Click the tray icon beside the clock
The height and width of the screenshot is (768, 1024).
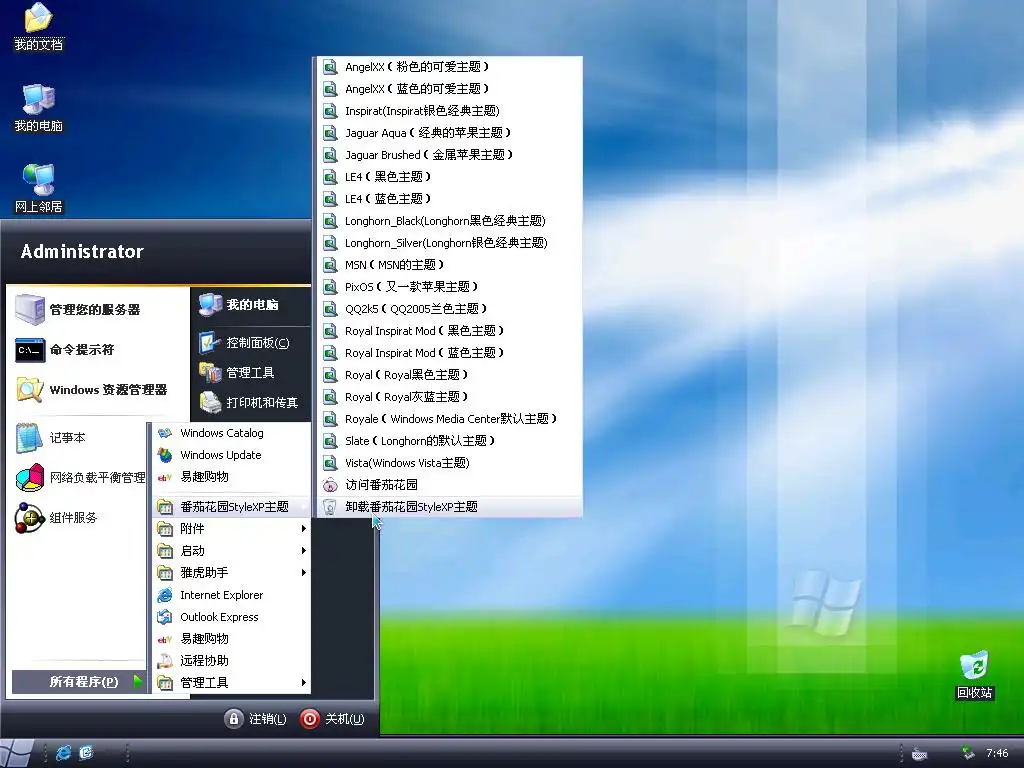click(968, 754)
